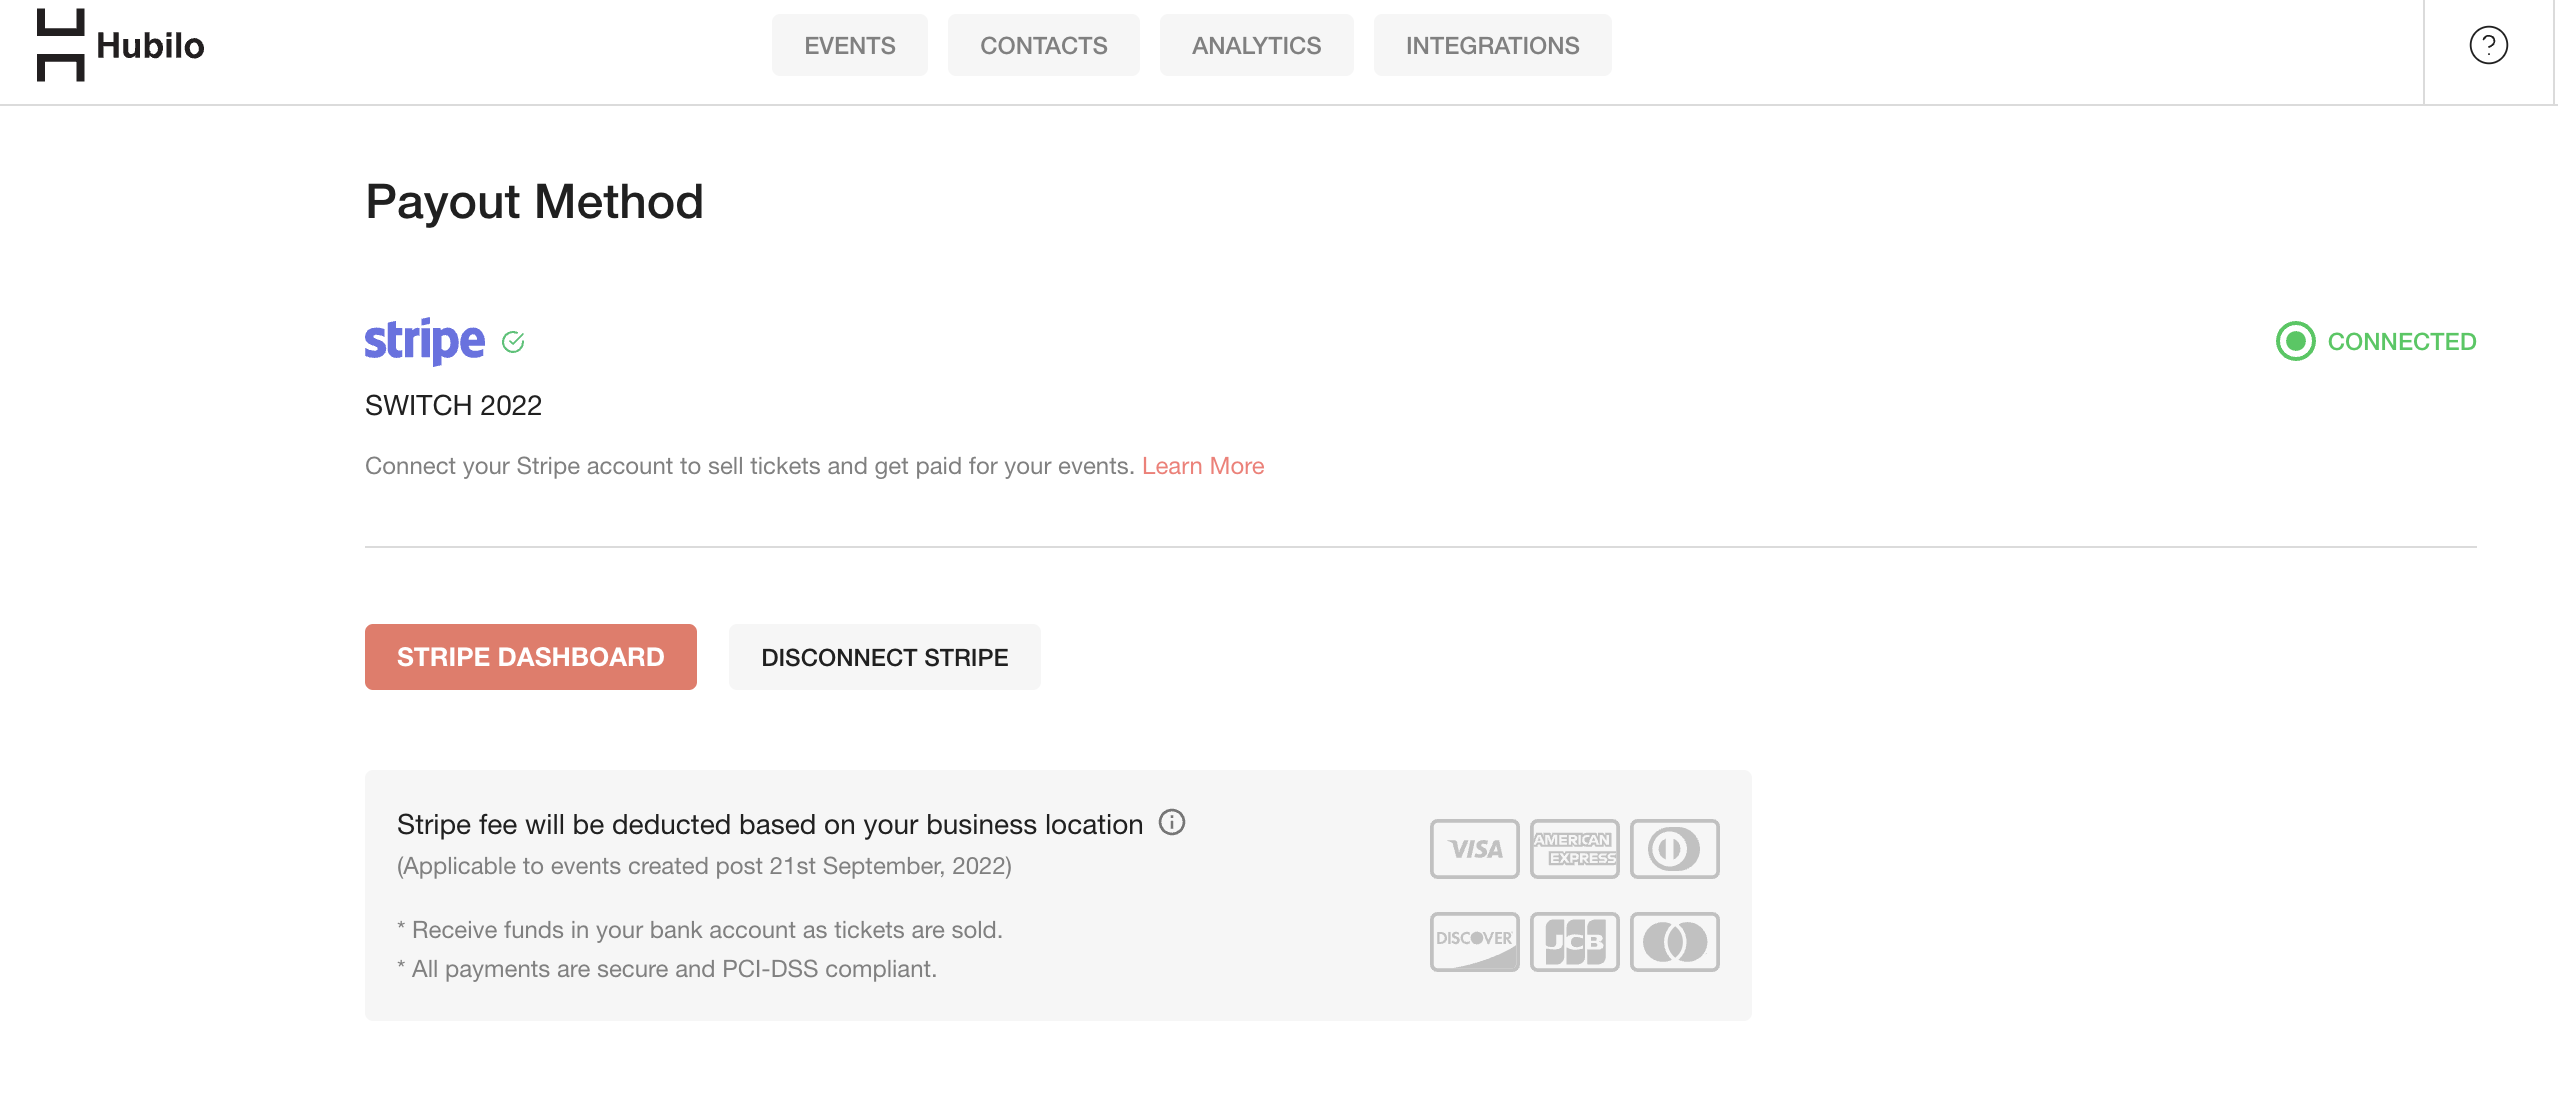Screen dimensions: 2558x1118
Task: Click "Applicable to events created post 21st September" note
Action: tap(704, 866)
